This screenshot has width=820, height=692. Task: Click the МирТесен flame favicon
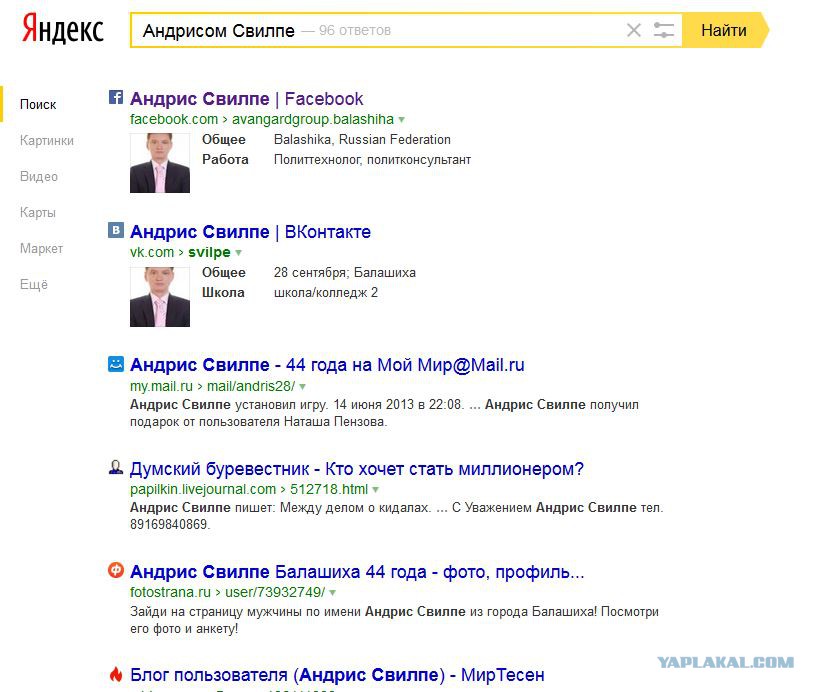point(116,674)
